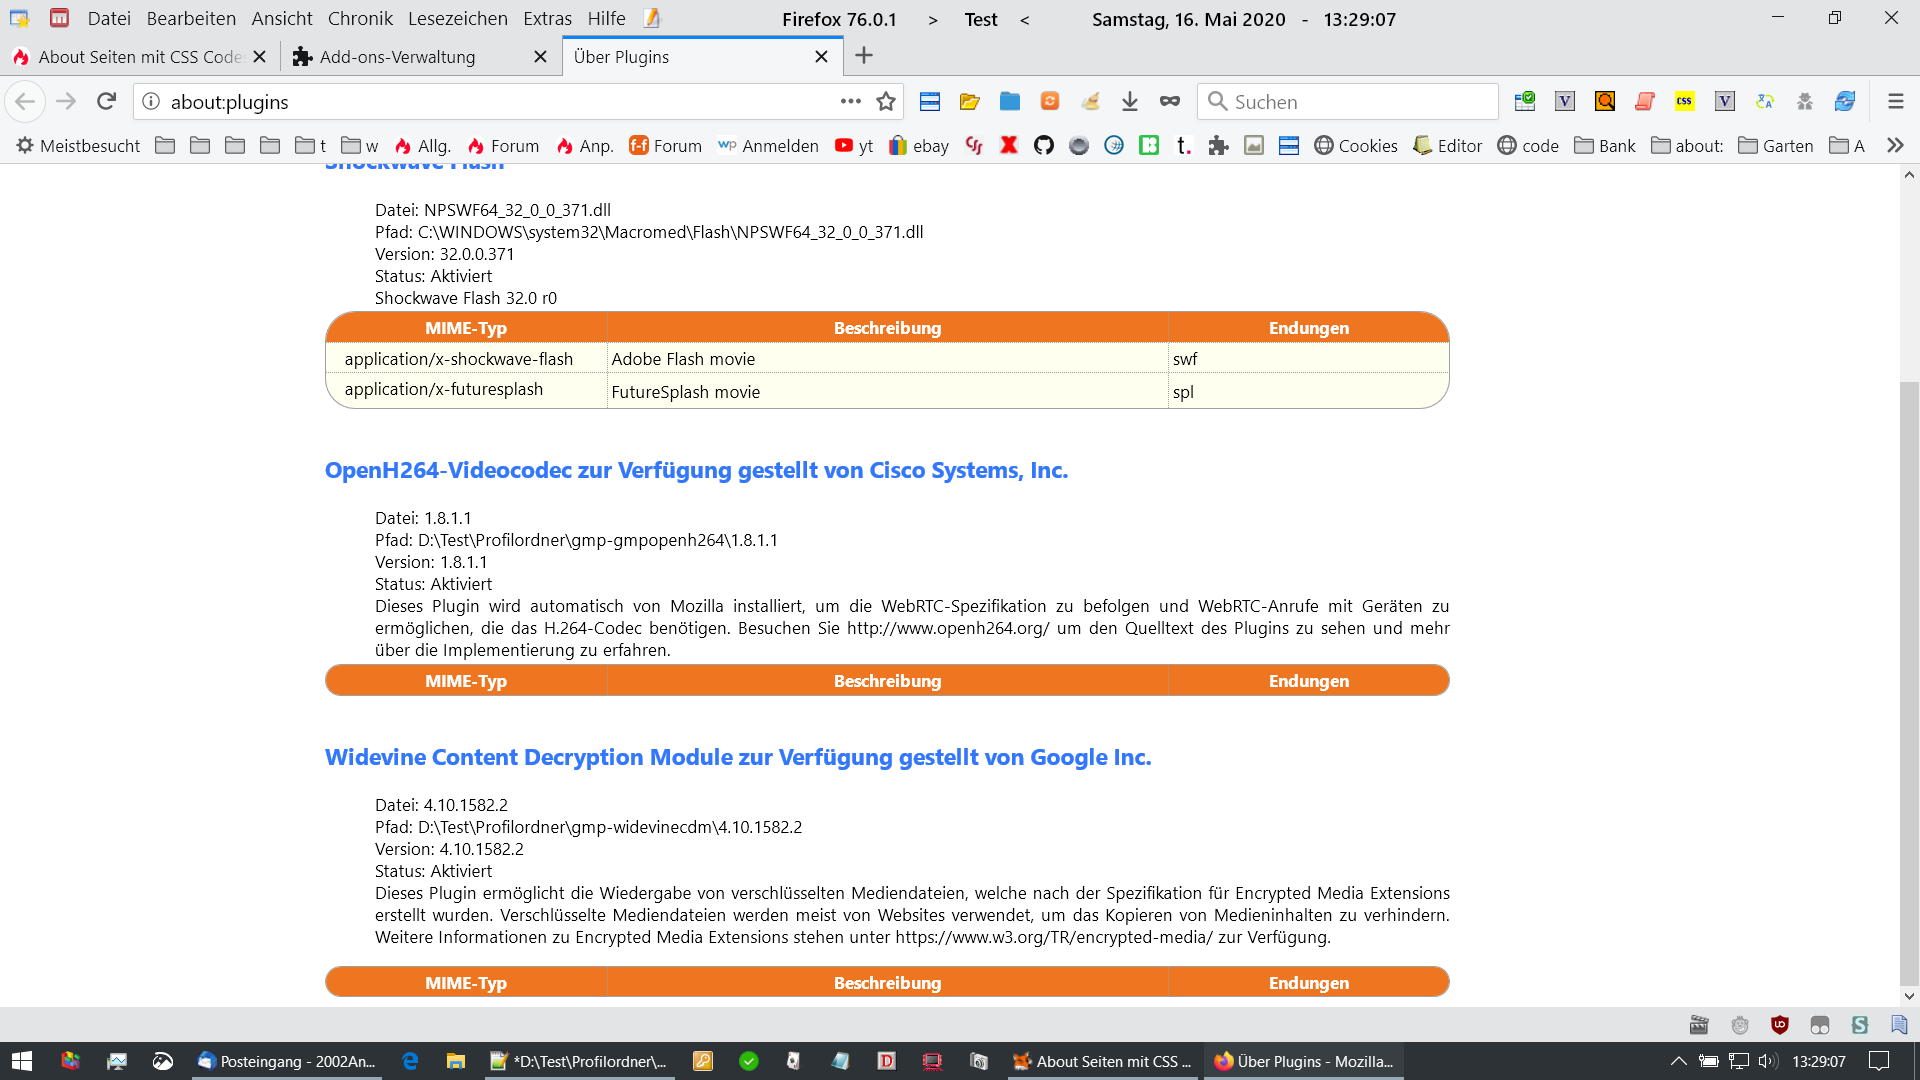Open the Chronik menu
Screen dimensions: 1920x1080
(360, 19)
